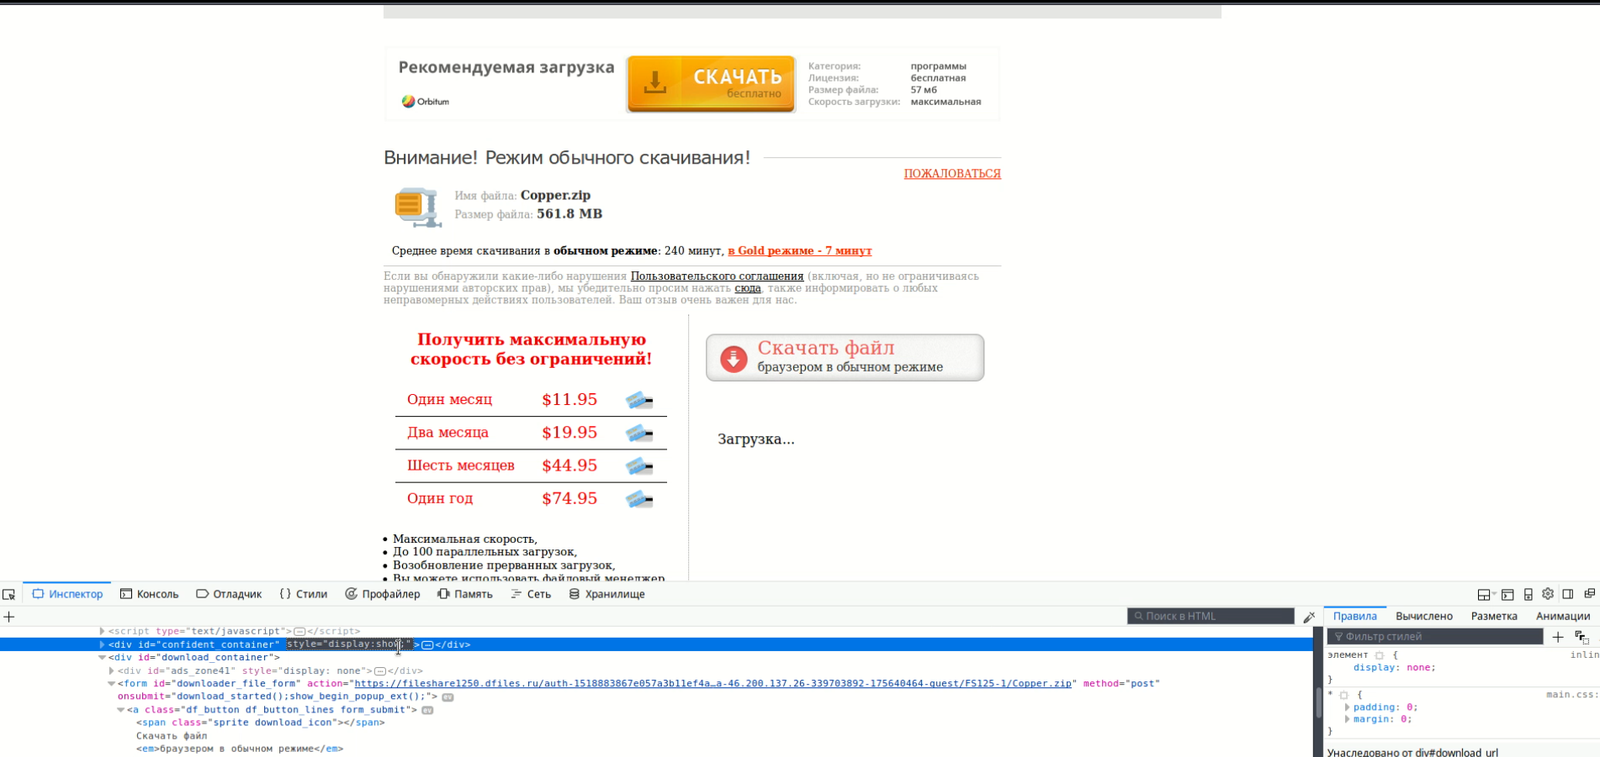Select 'Один год' $74.95 plan
The image size is (1600, 757).
pos(530,499)
